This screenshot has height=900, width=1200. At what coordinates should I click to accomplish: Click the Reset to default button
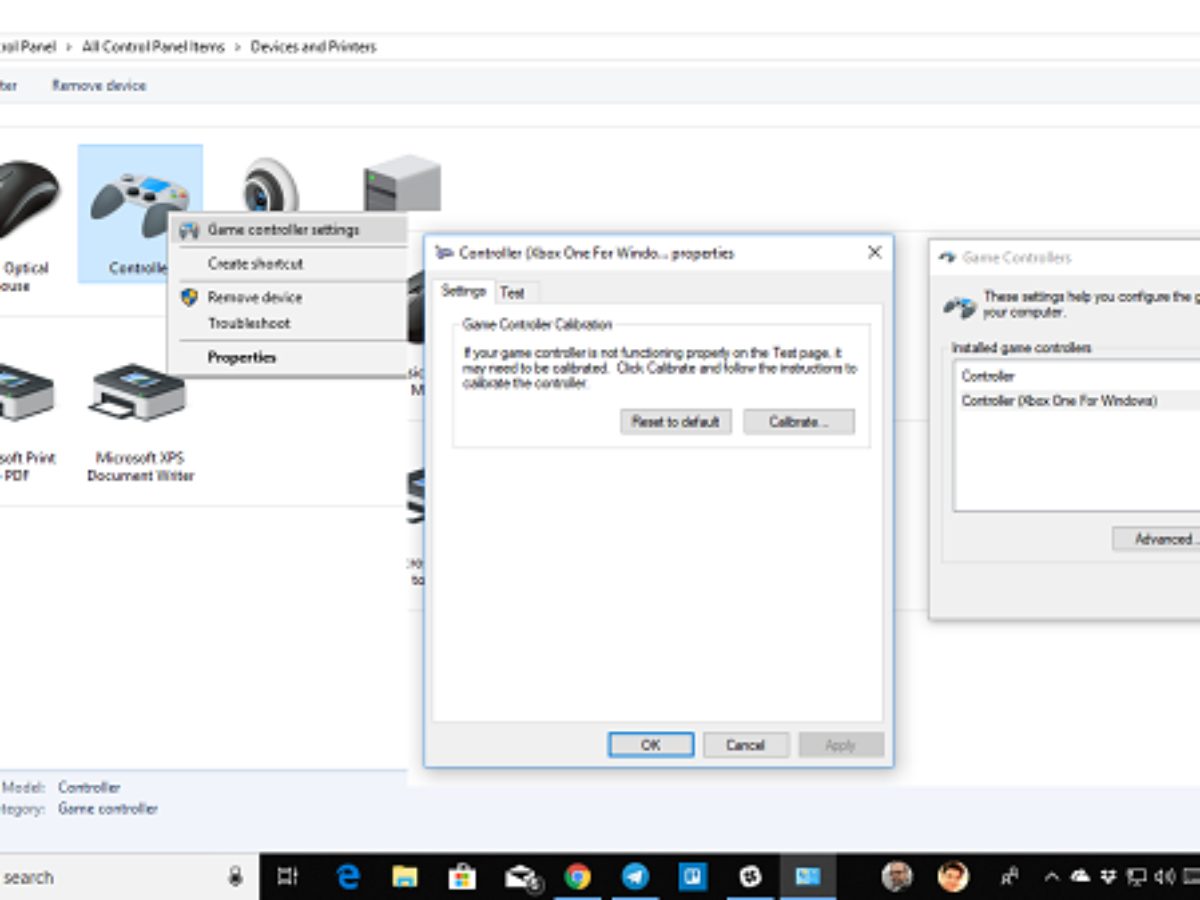pos(675,421)
